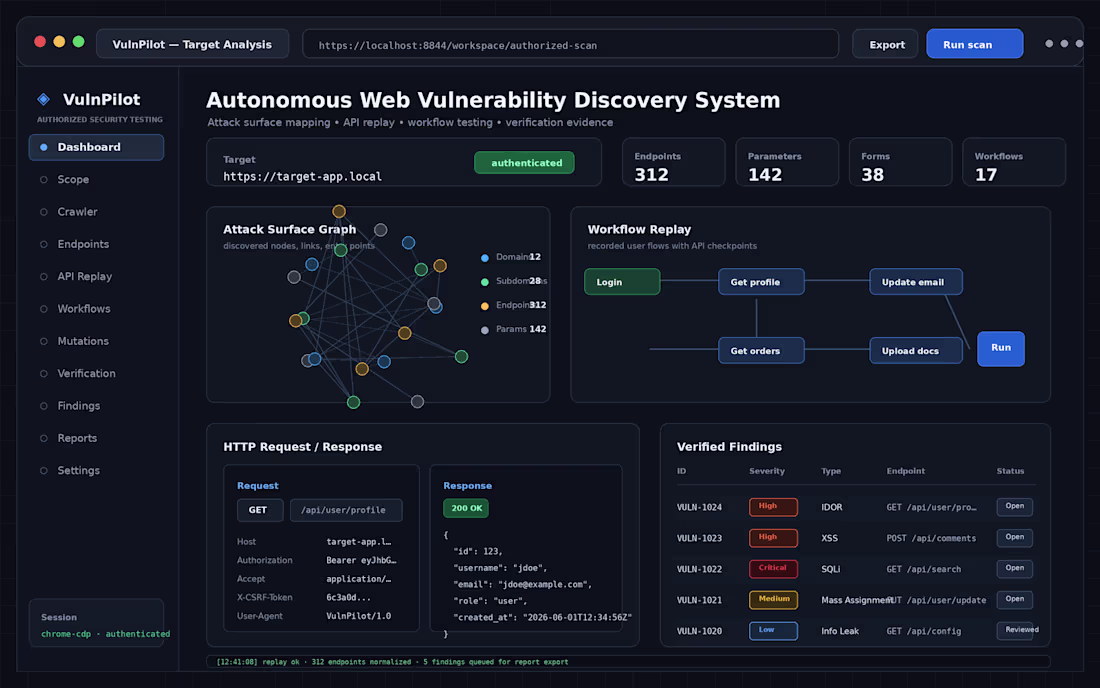The width and height of the screenshot is (1100, 688).
Task: Select the Login workflow step
Action: pyautogui.click(x=622, y=282)
